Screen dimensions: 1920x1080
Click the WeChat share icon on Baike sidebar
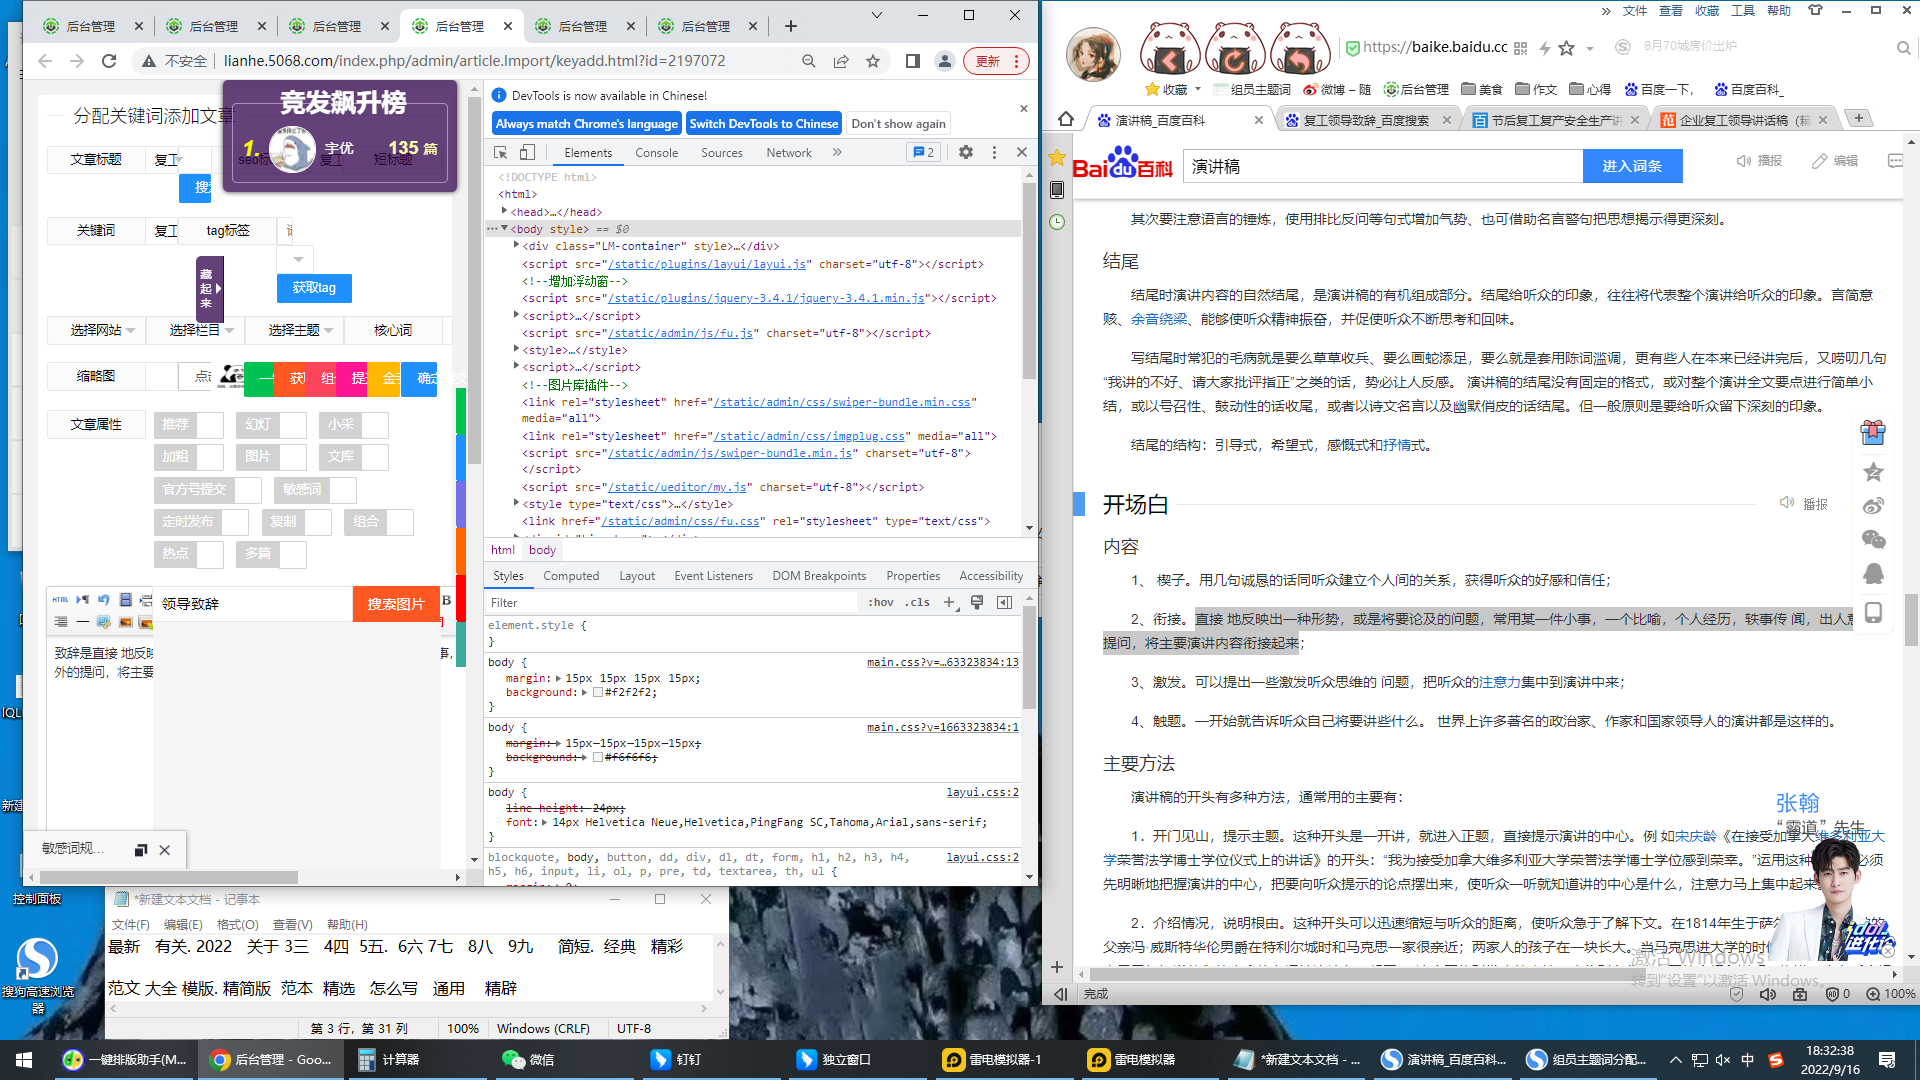tap(1873, 540)
